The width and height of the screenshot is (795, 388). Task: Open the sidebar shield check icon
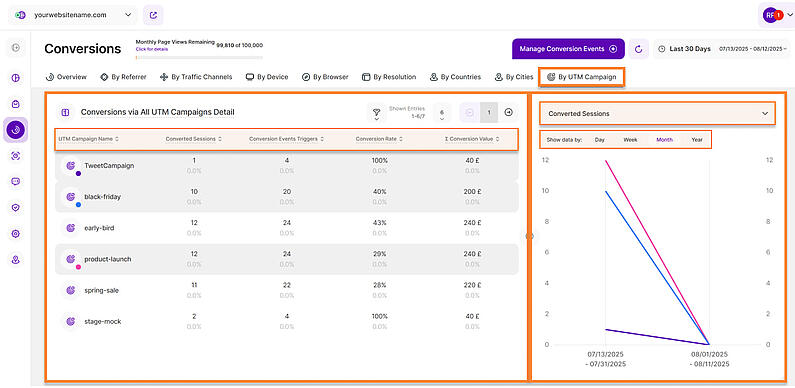(16, 207)
